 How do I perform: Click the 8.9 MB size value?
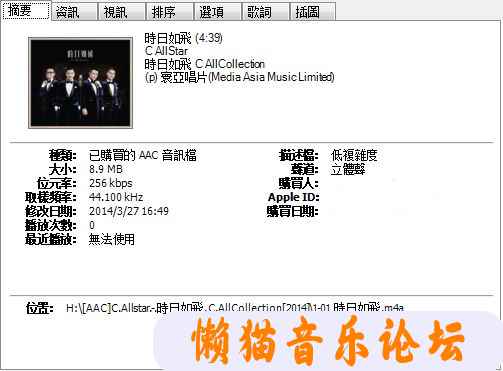106,169
